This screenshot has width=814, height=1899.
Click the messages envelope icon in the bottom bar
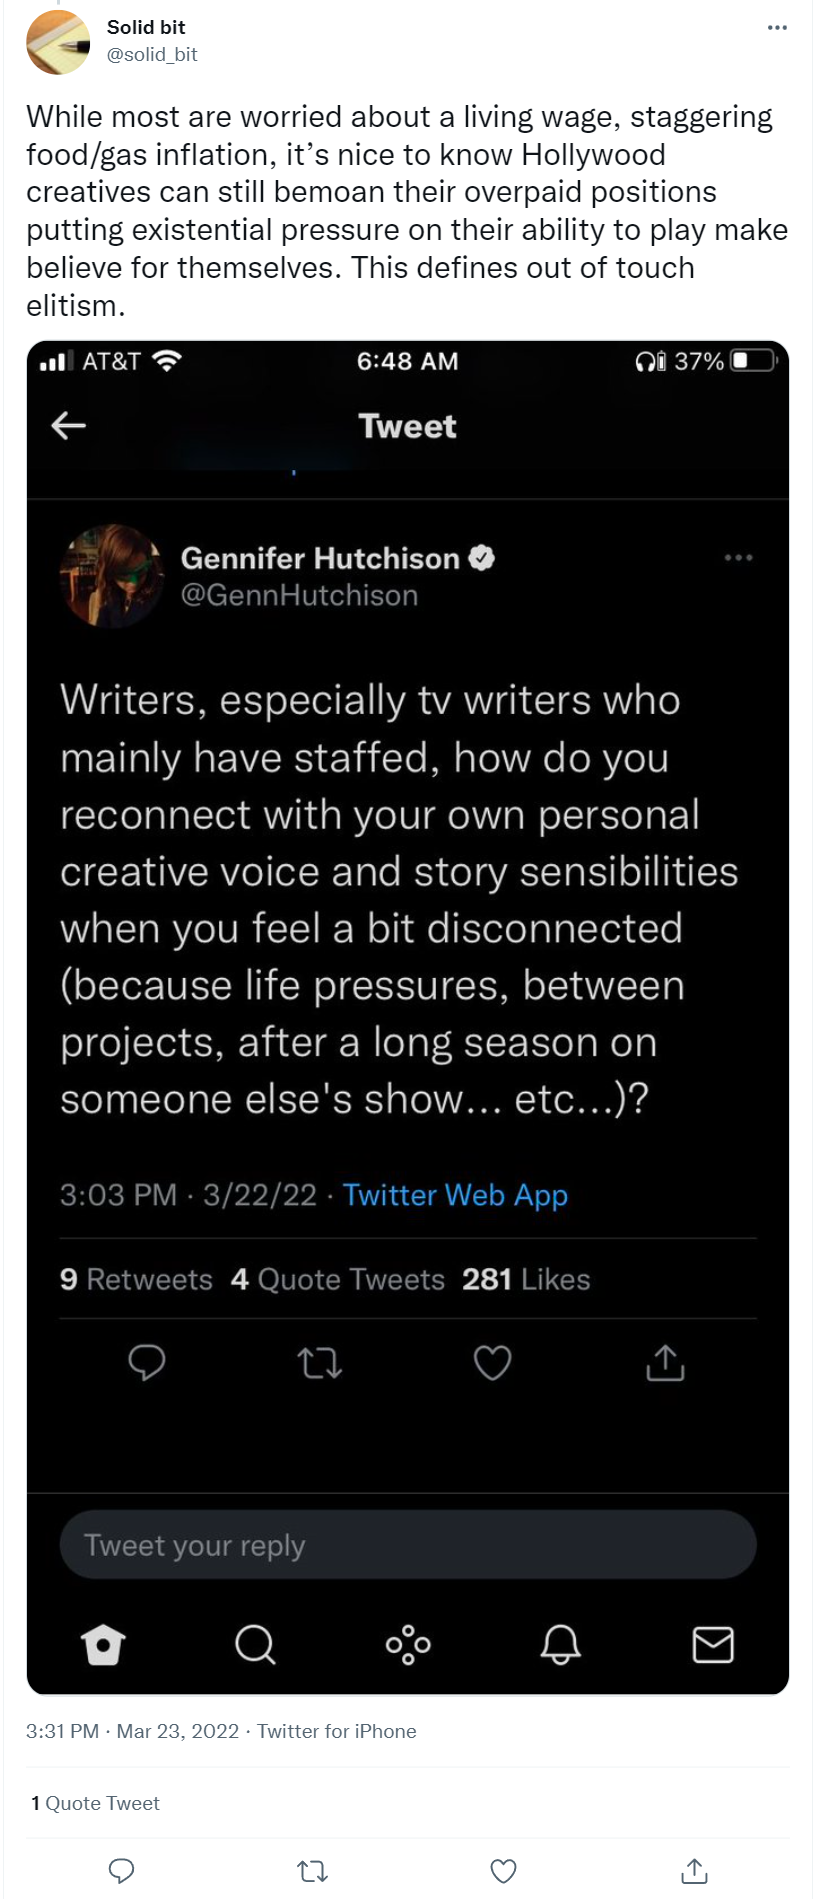point(713,1644)
